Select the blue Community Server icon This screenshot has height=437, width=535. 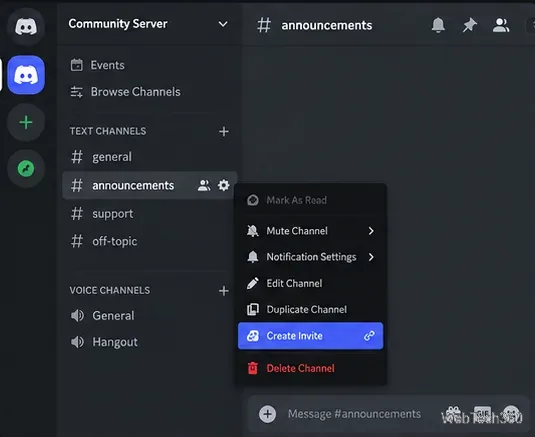(26, 75)
